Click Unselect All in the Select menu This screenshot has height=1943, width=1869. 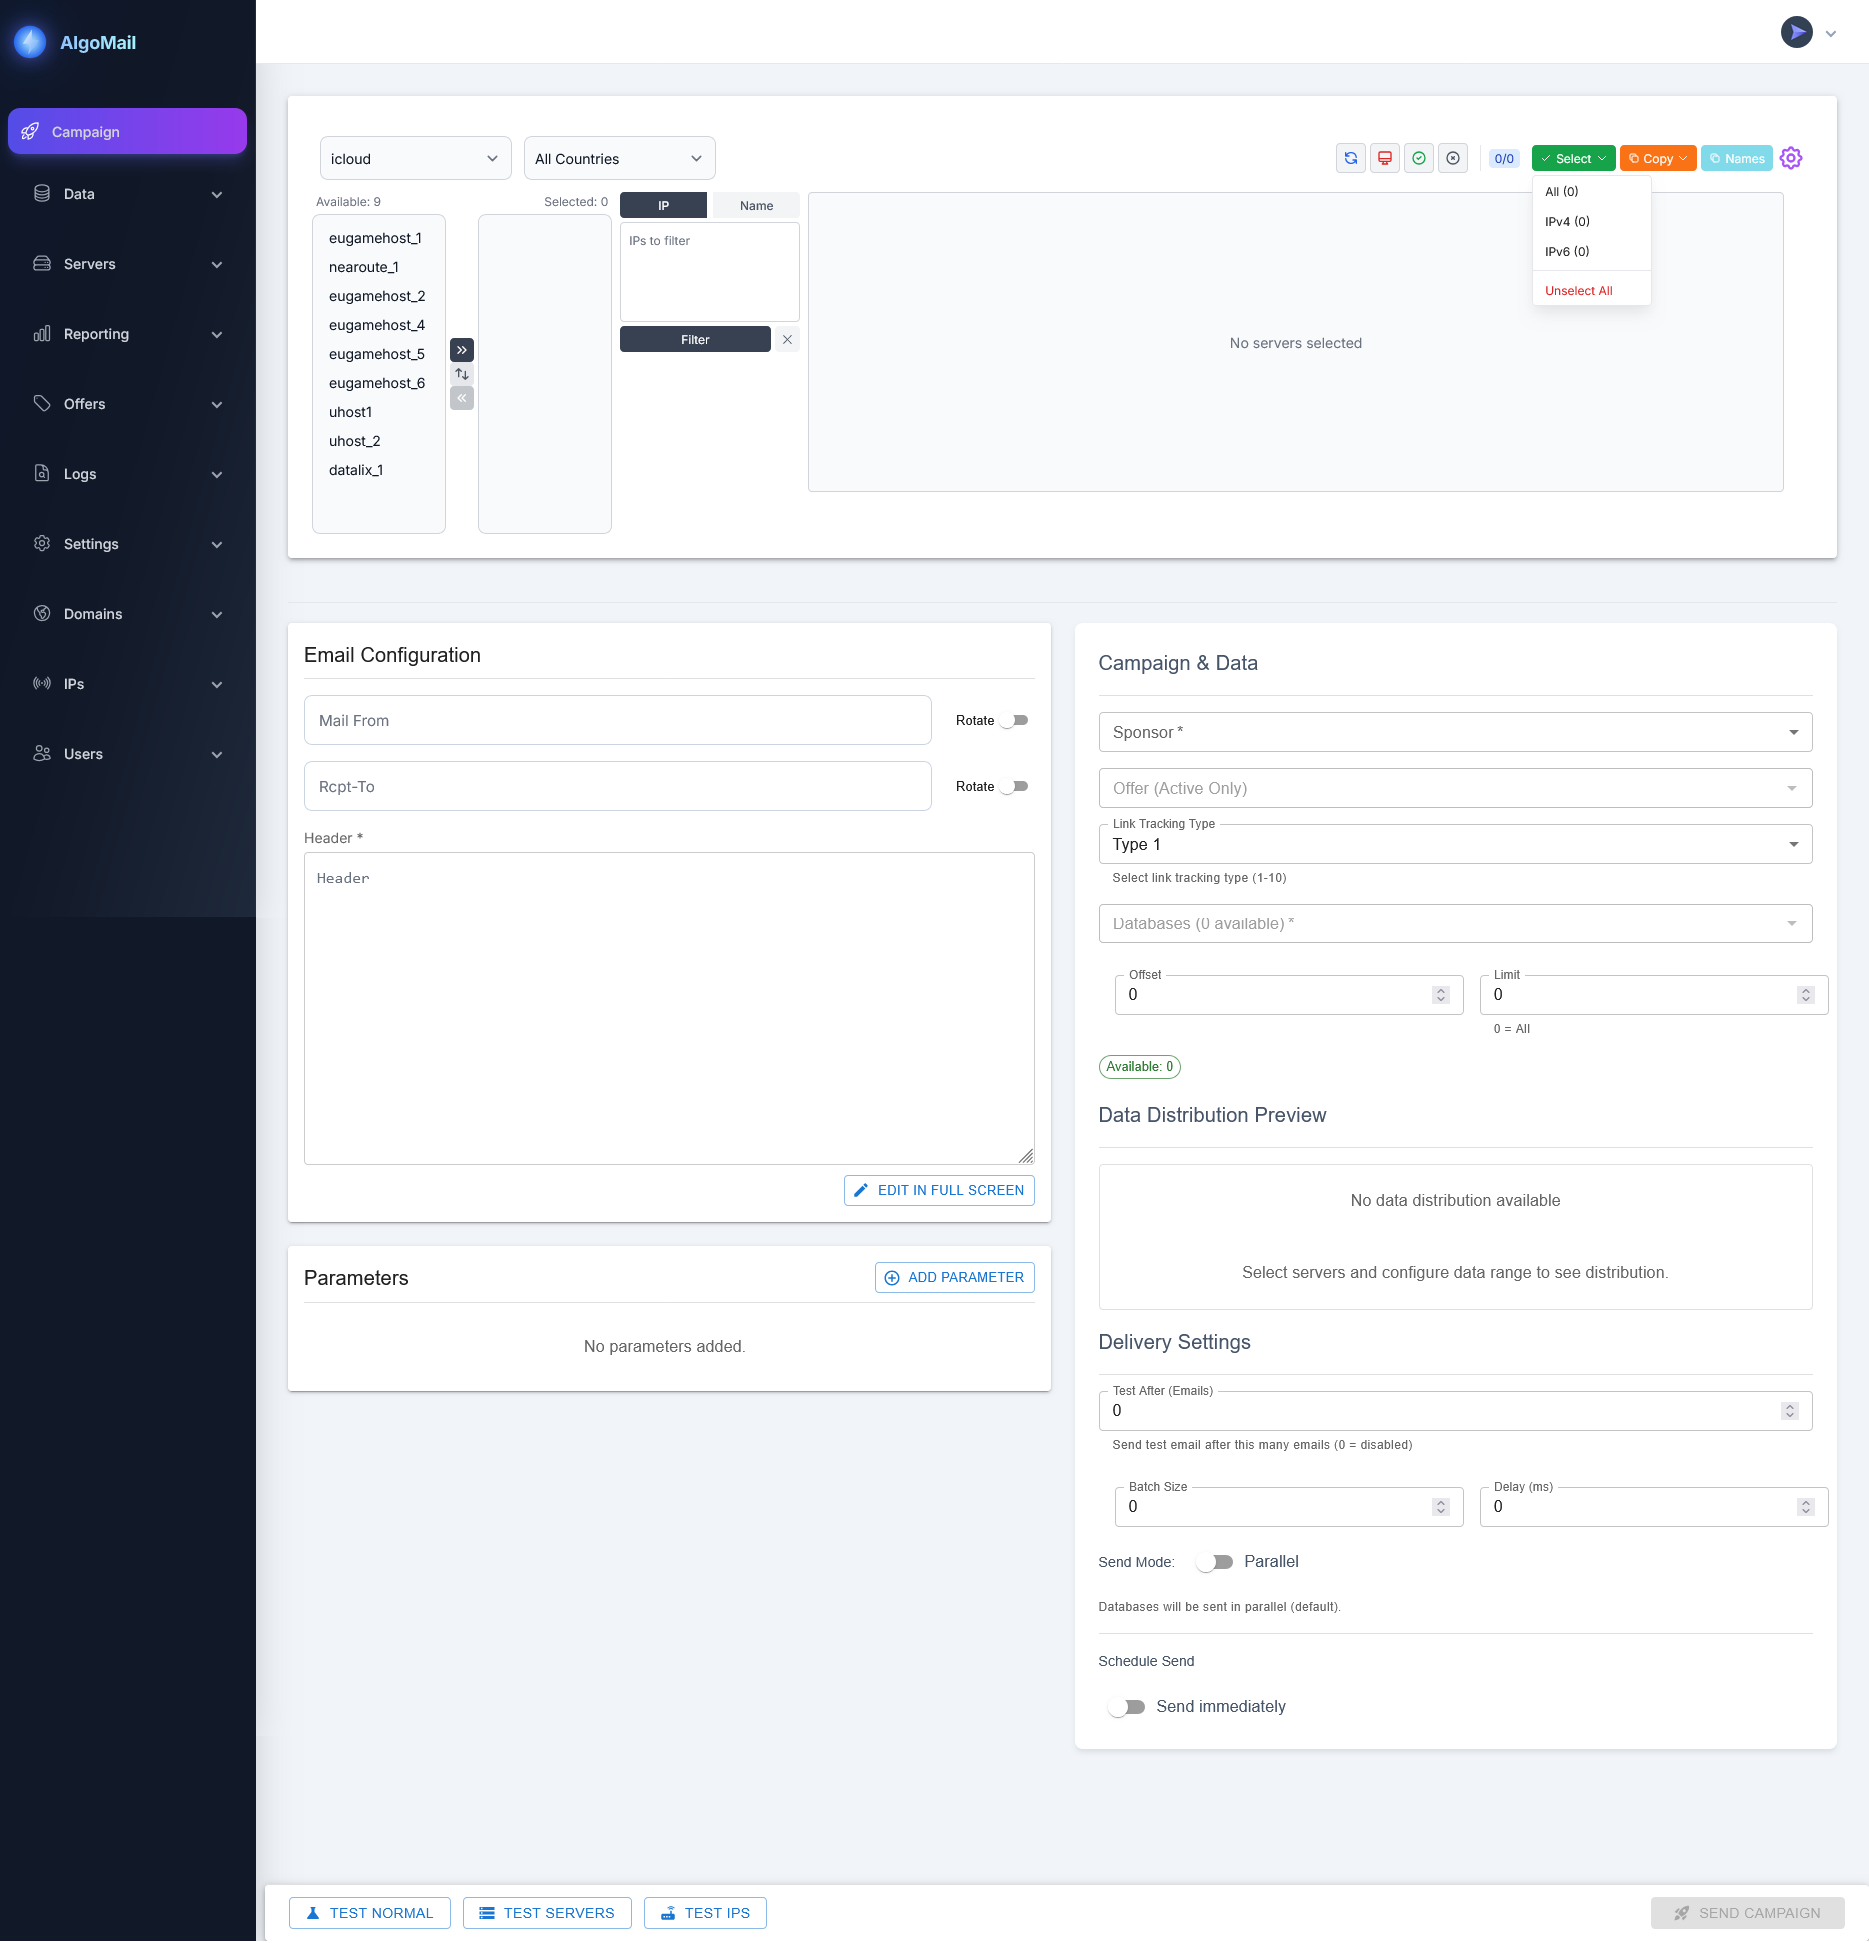coord(1578,290)
